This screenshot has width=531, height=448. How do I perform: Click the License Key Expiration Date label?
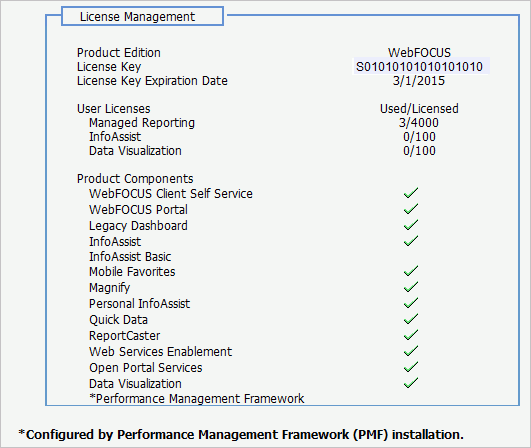point(152,81)
